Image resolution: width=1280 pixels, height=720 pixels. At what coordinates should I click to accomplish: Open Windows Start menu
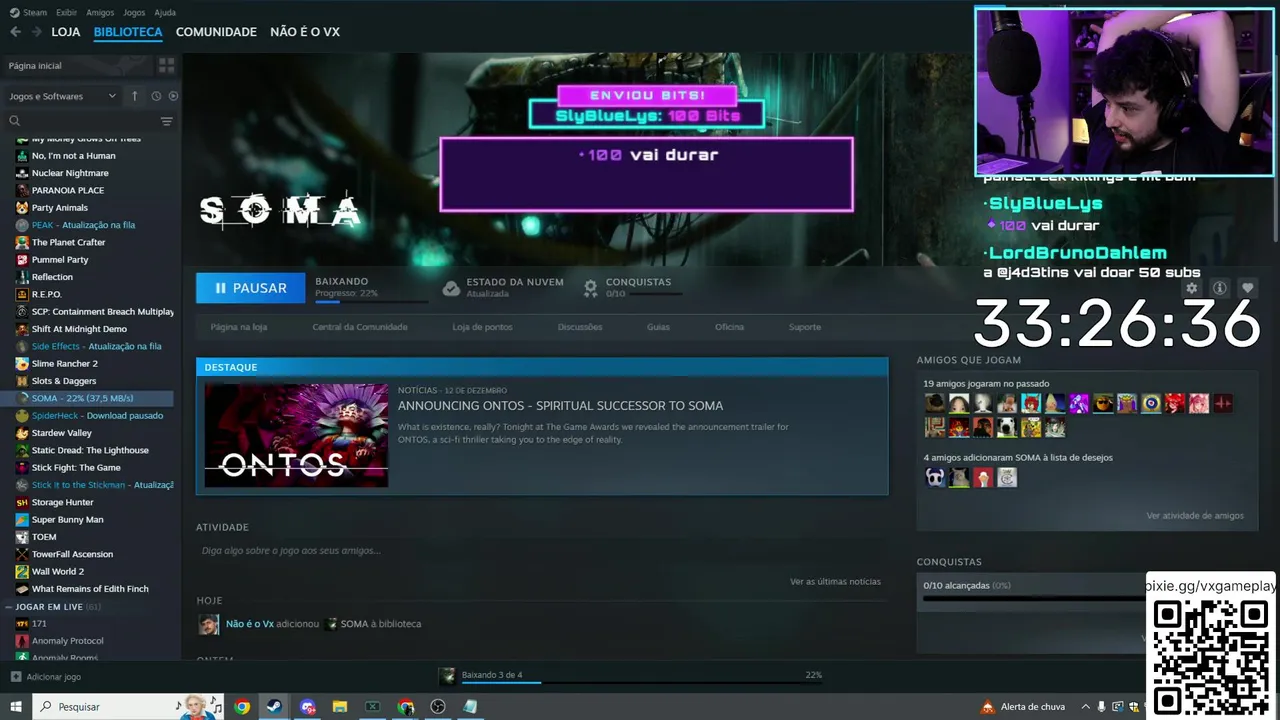pos(16,707)
